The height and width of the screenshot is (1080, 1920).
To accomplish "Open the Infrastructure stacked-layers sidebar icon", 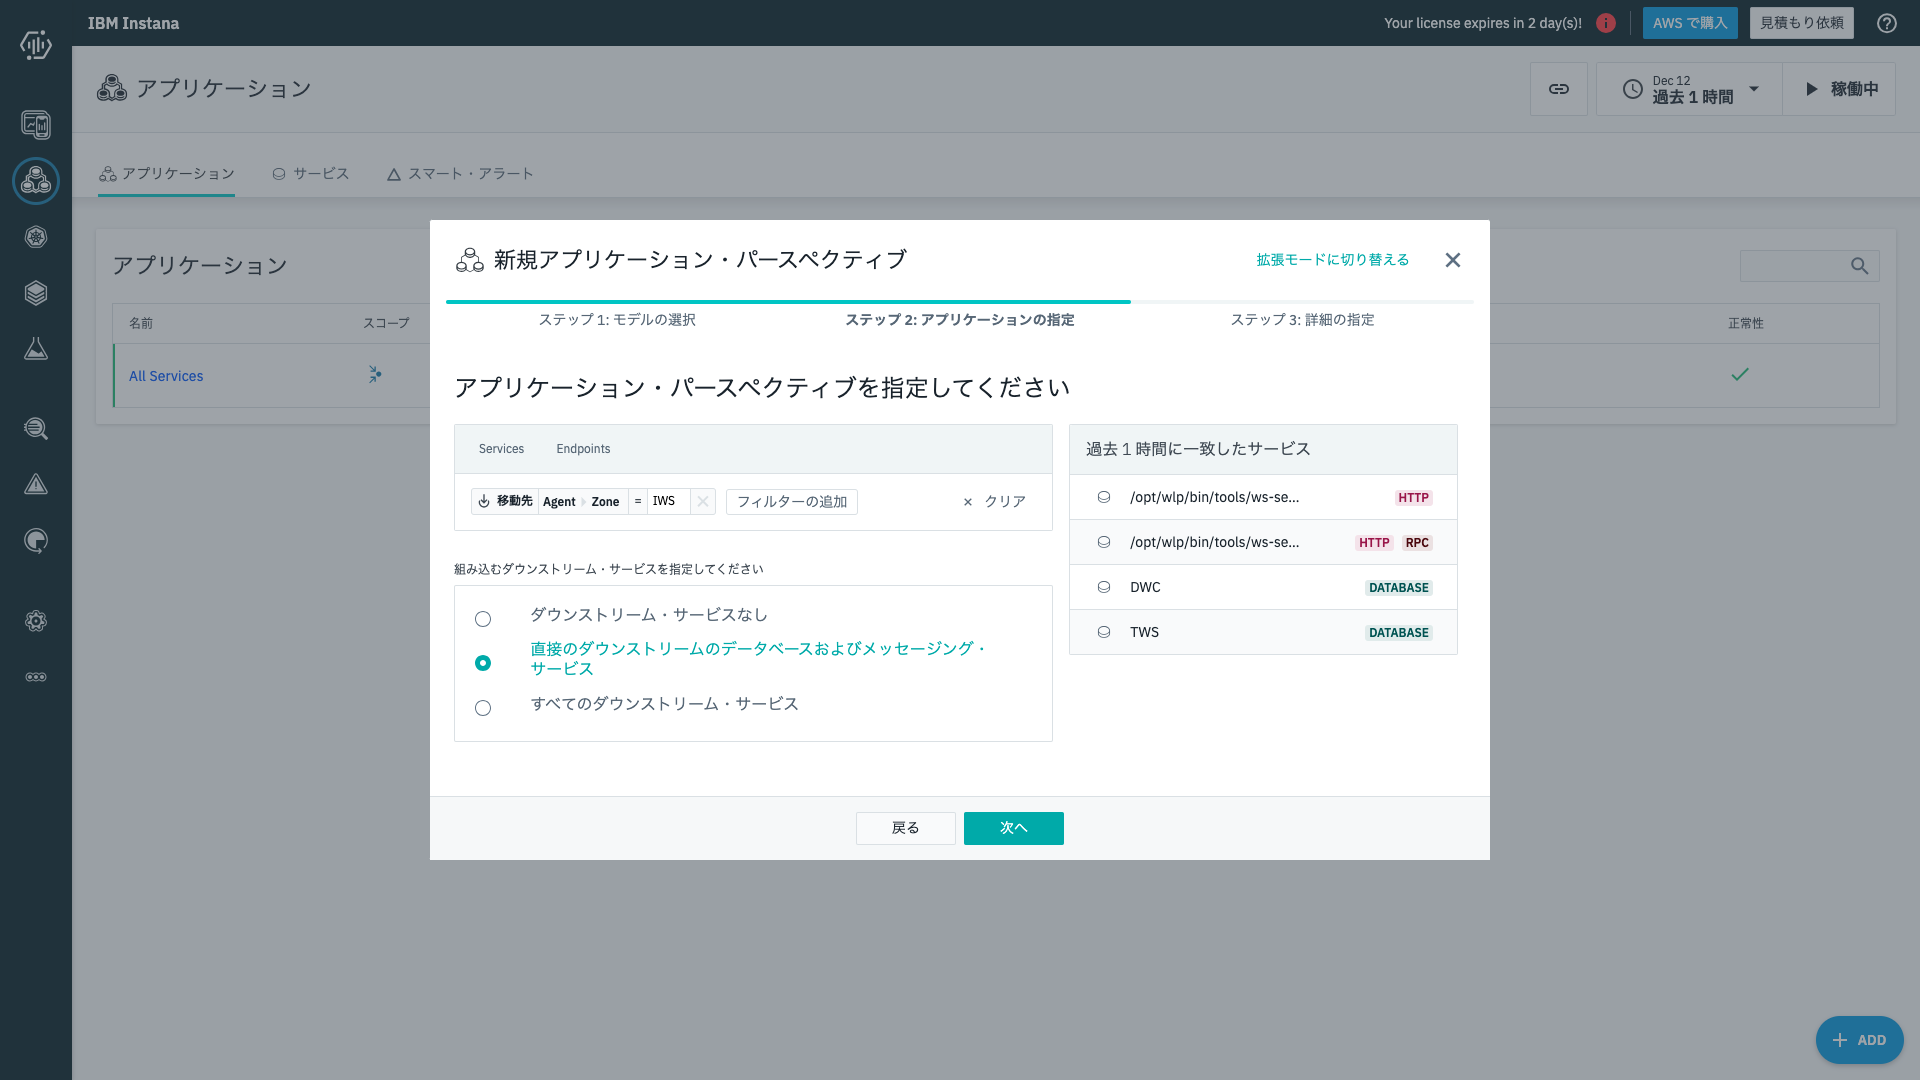I will 36,293.
